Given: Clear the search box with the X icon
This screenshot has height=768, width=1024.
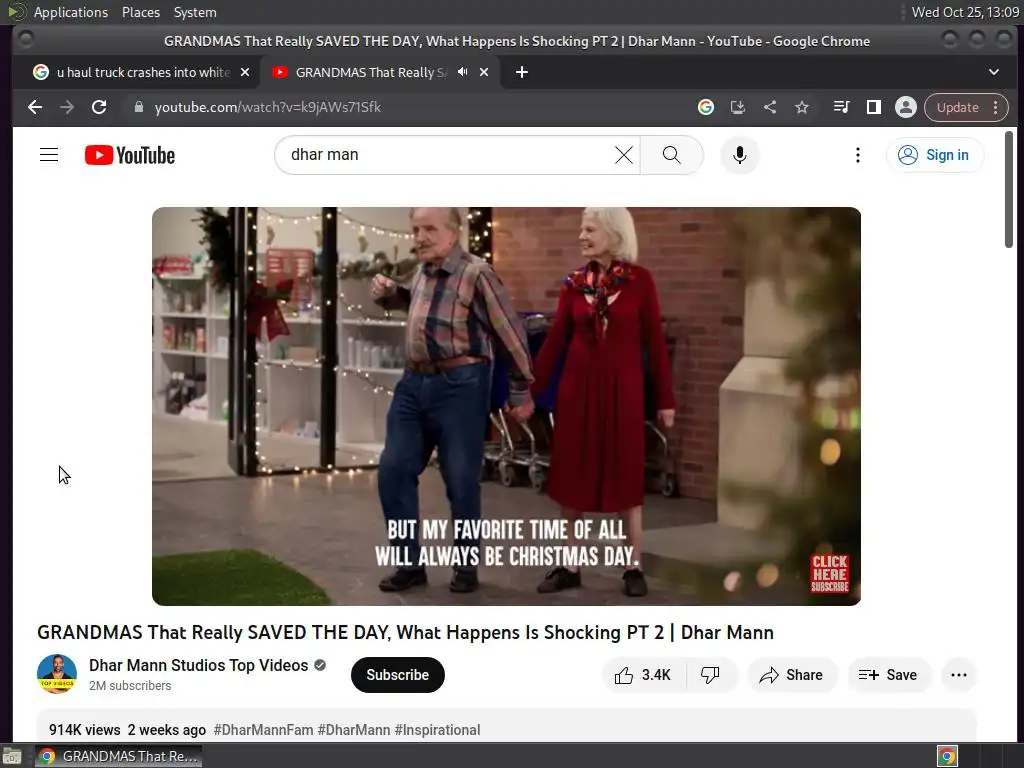Looking at the screenshot, I should click(624, 155).
